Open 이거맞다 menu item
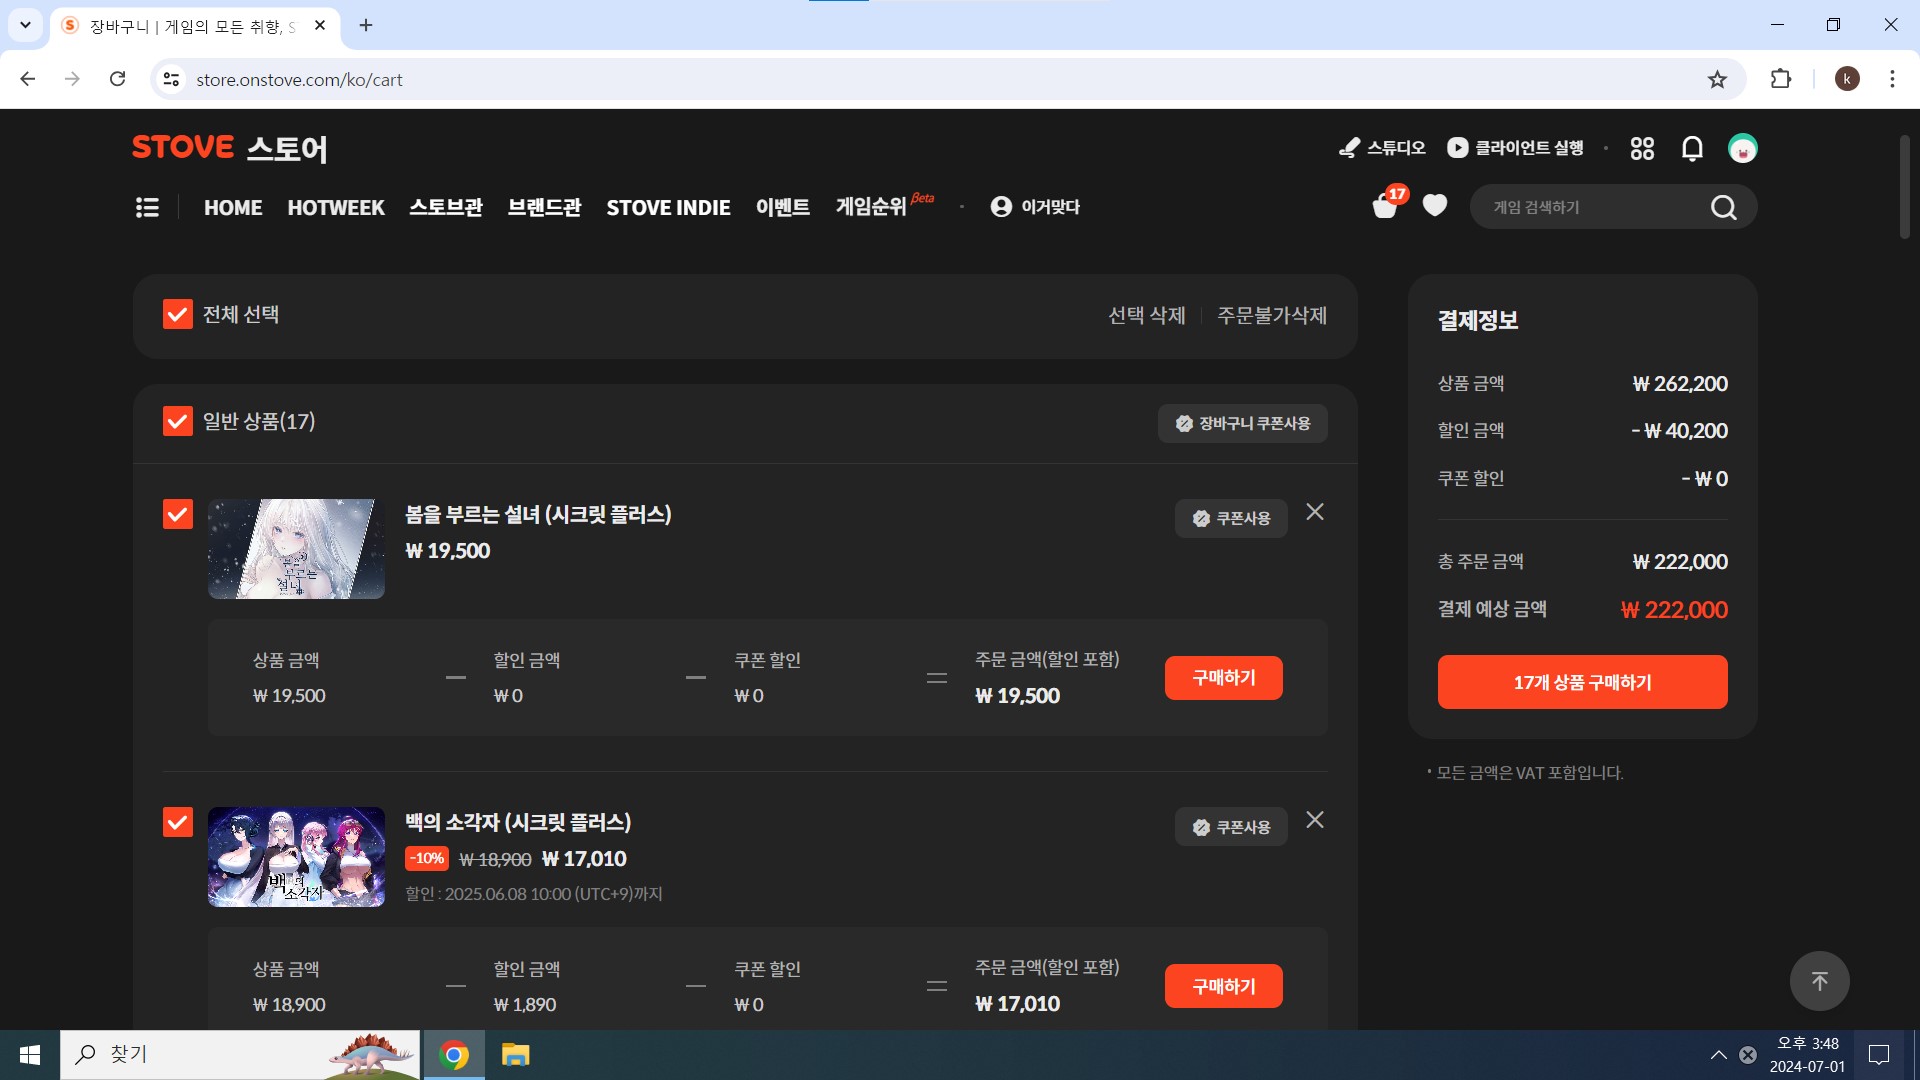1920x1080 pixels. (x=1035, y=207)
